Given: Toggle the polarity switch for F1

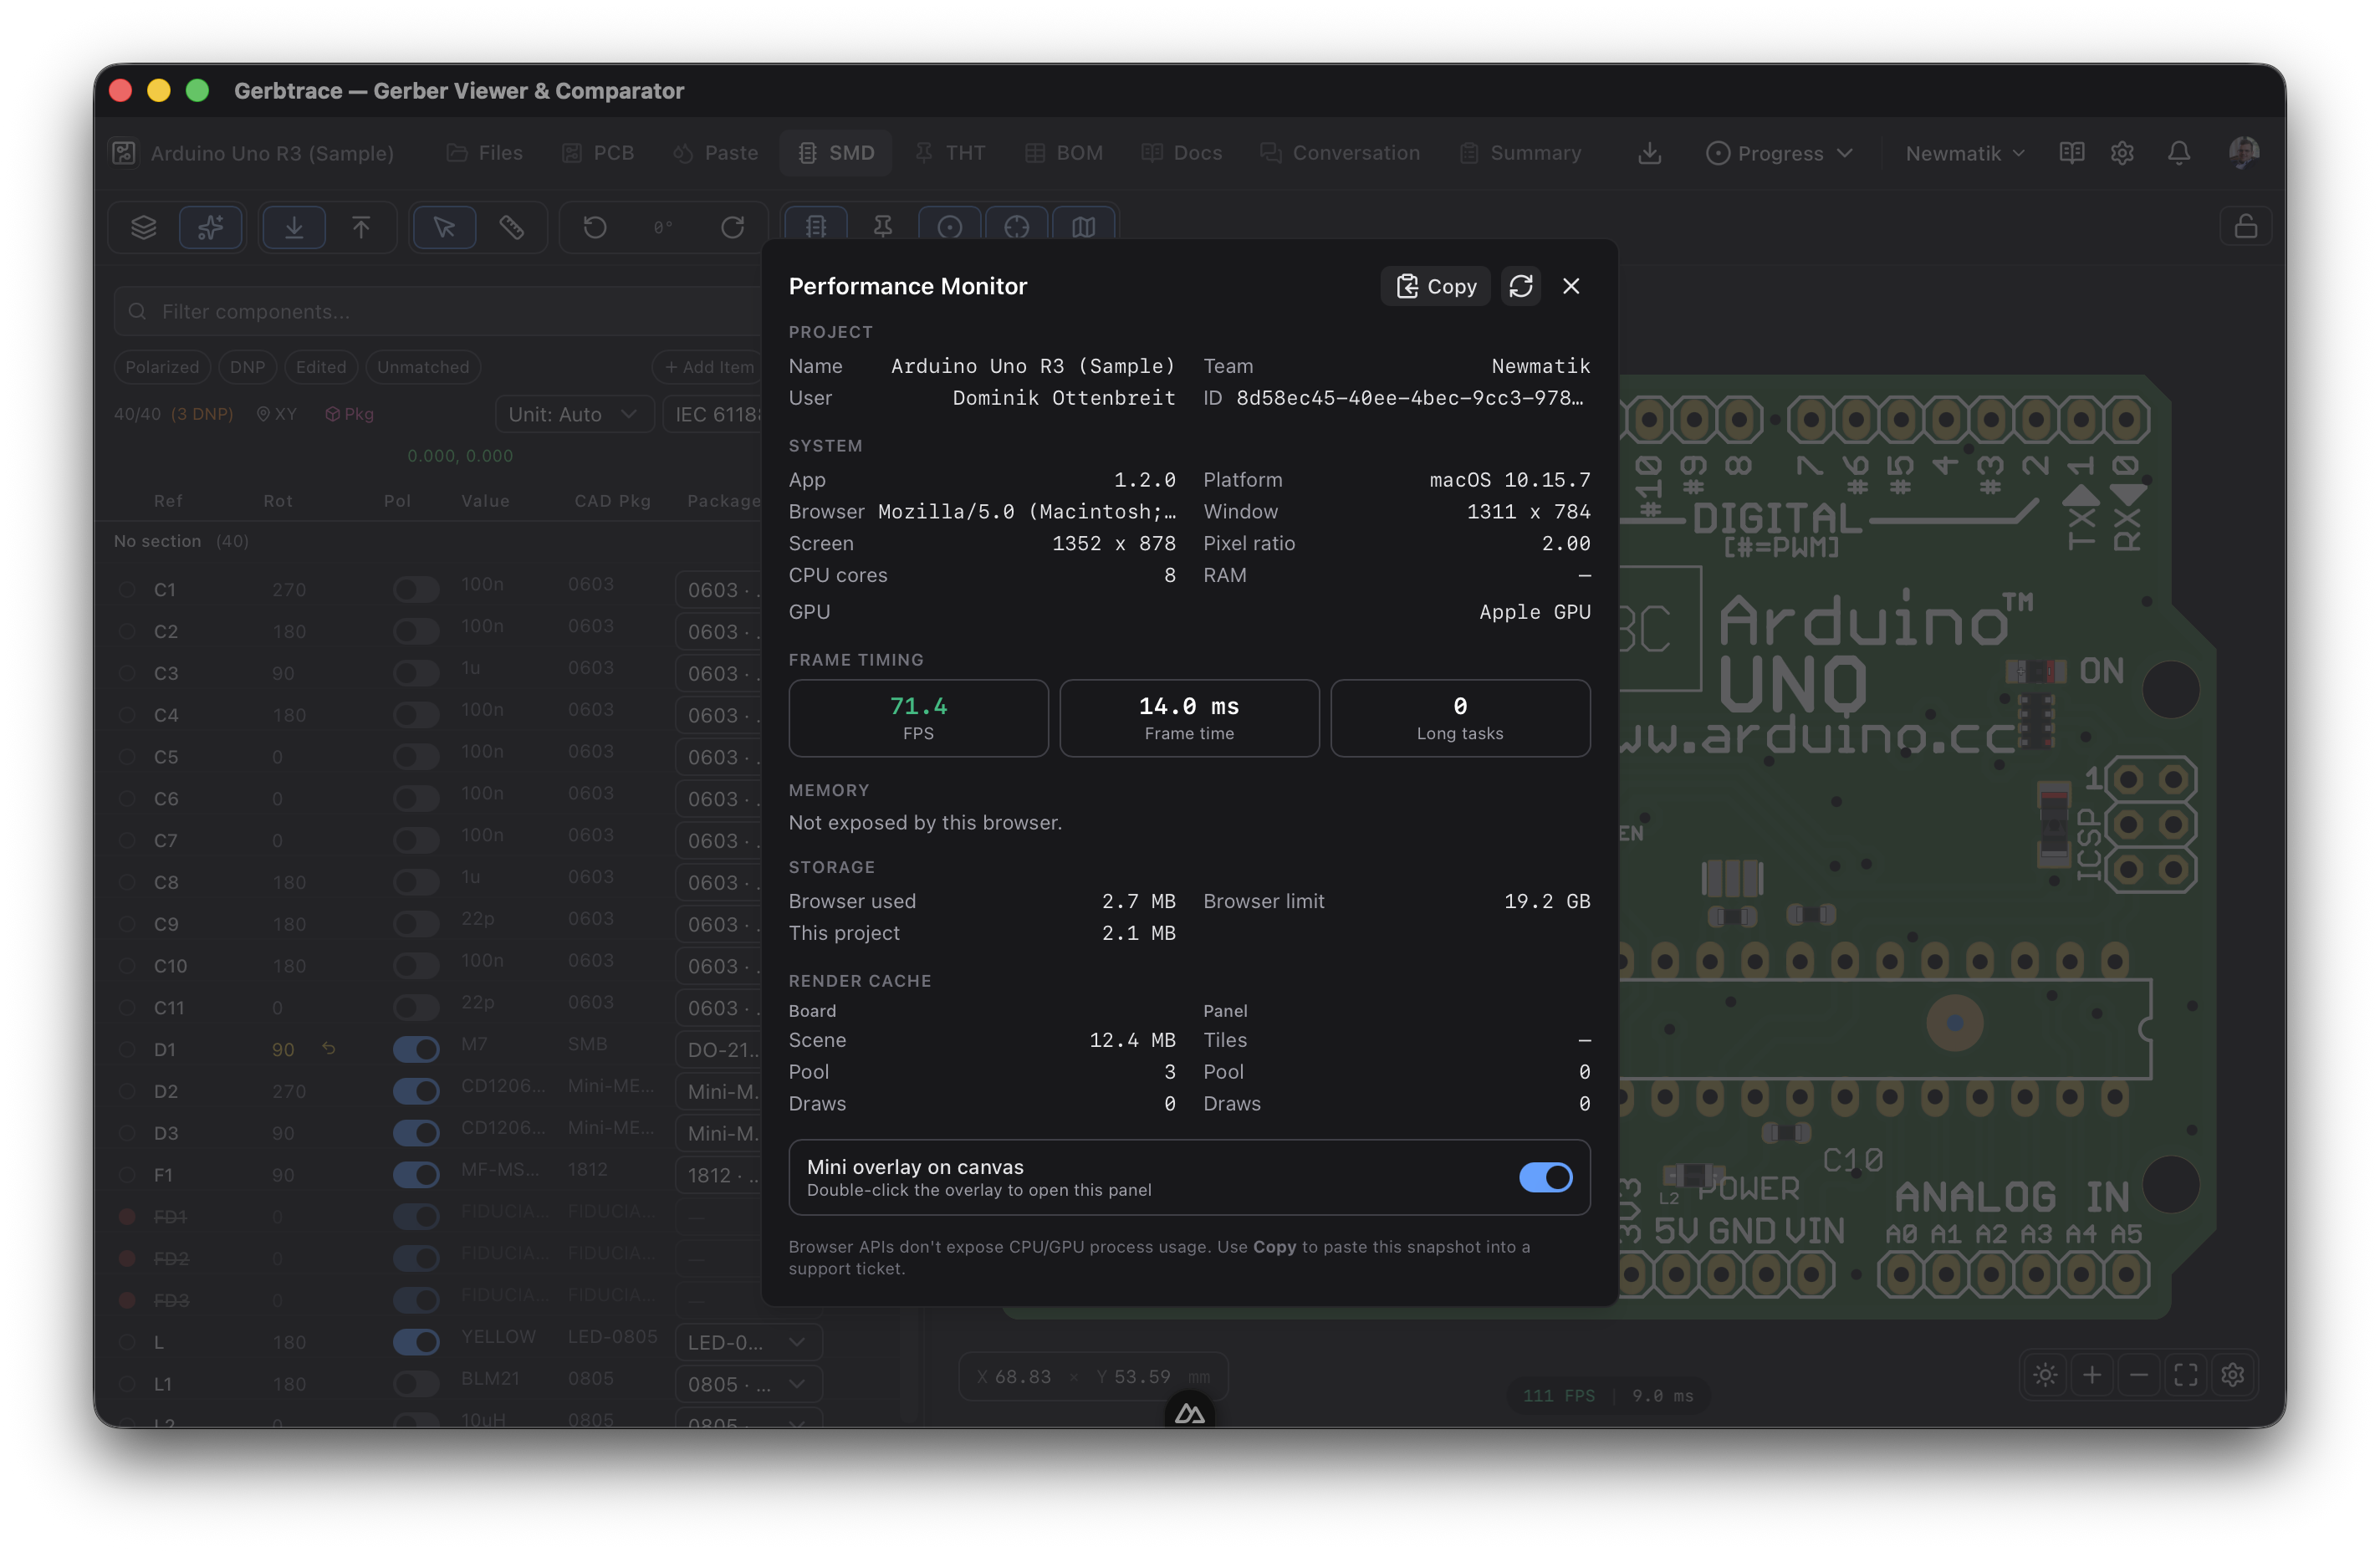Looking at the screenshot, I should [416, 1175].
